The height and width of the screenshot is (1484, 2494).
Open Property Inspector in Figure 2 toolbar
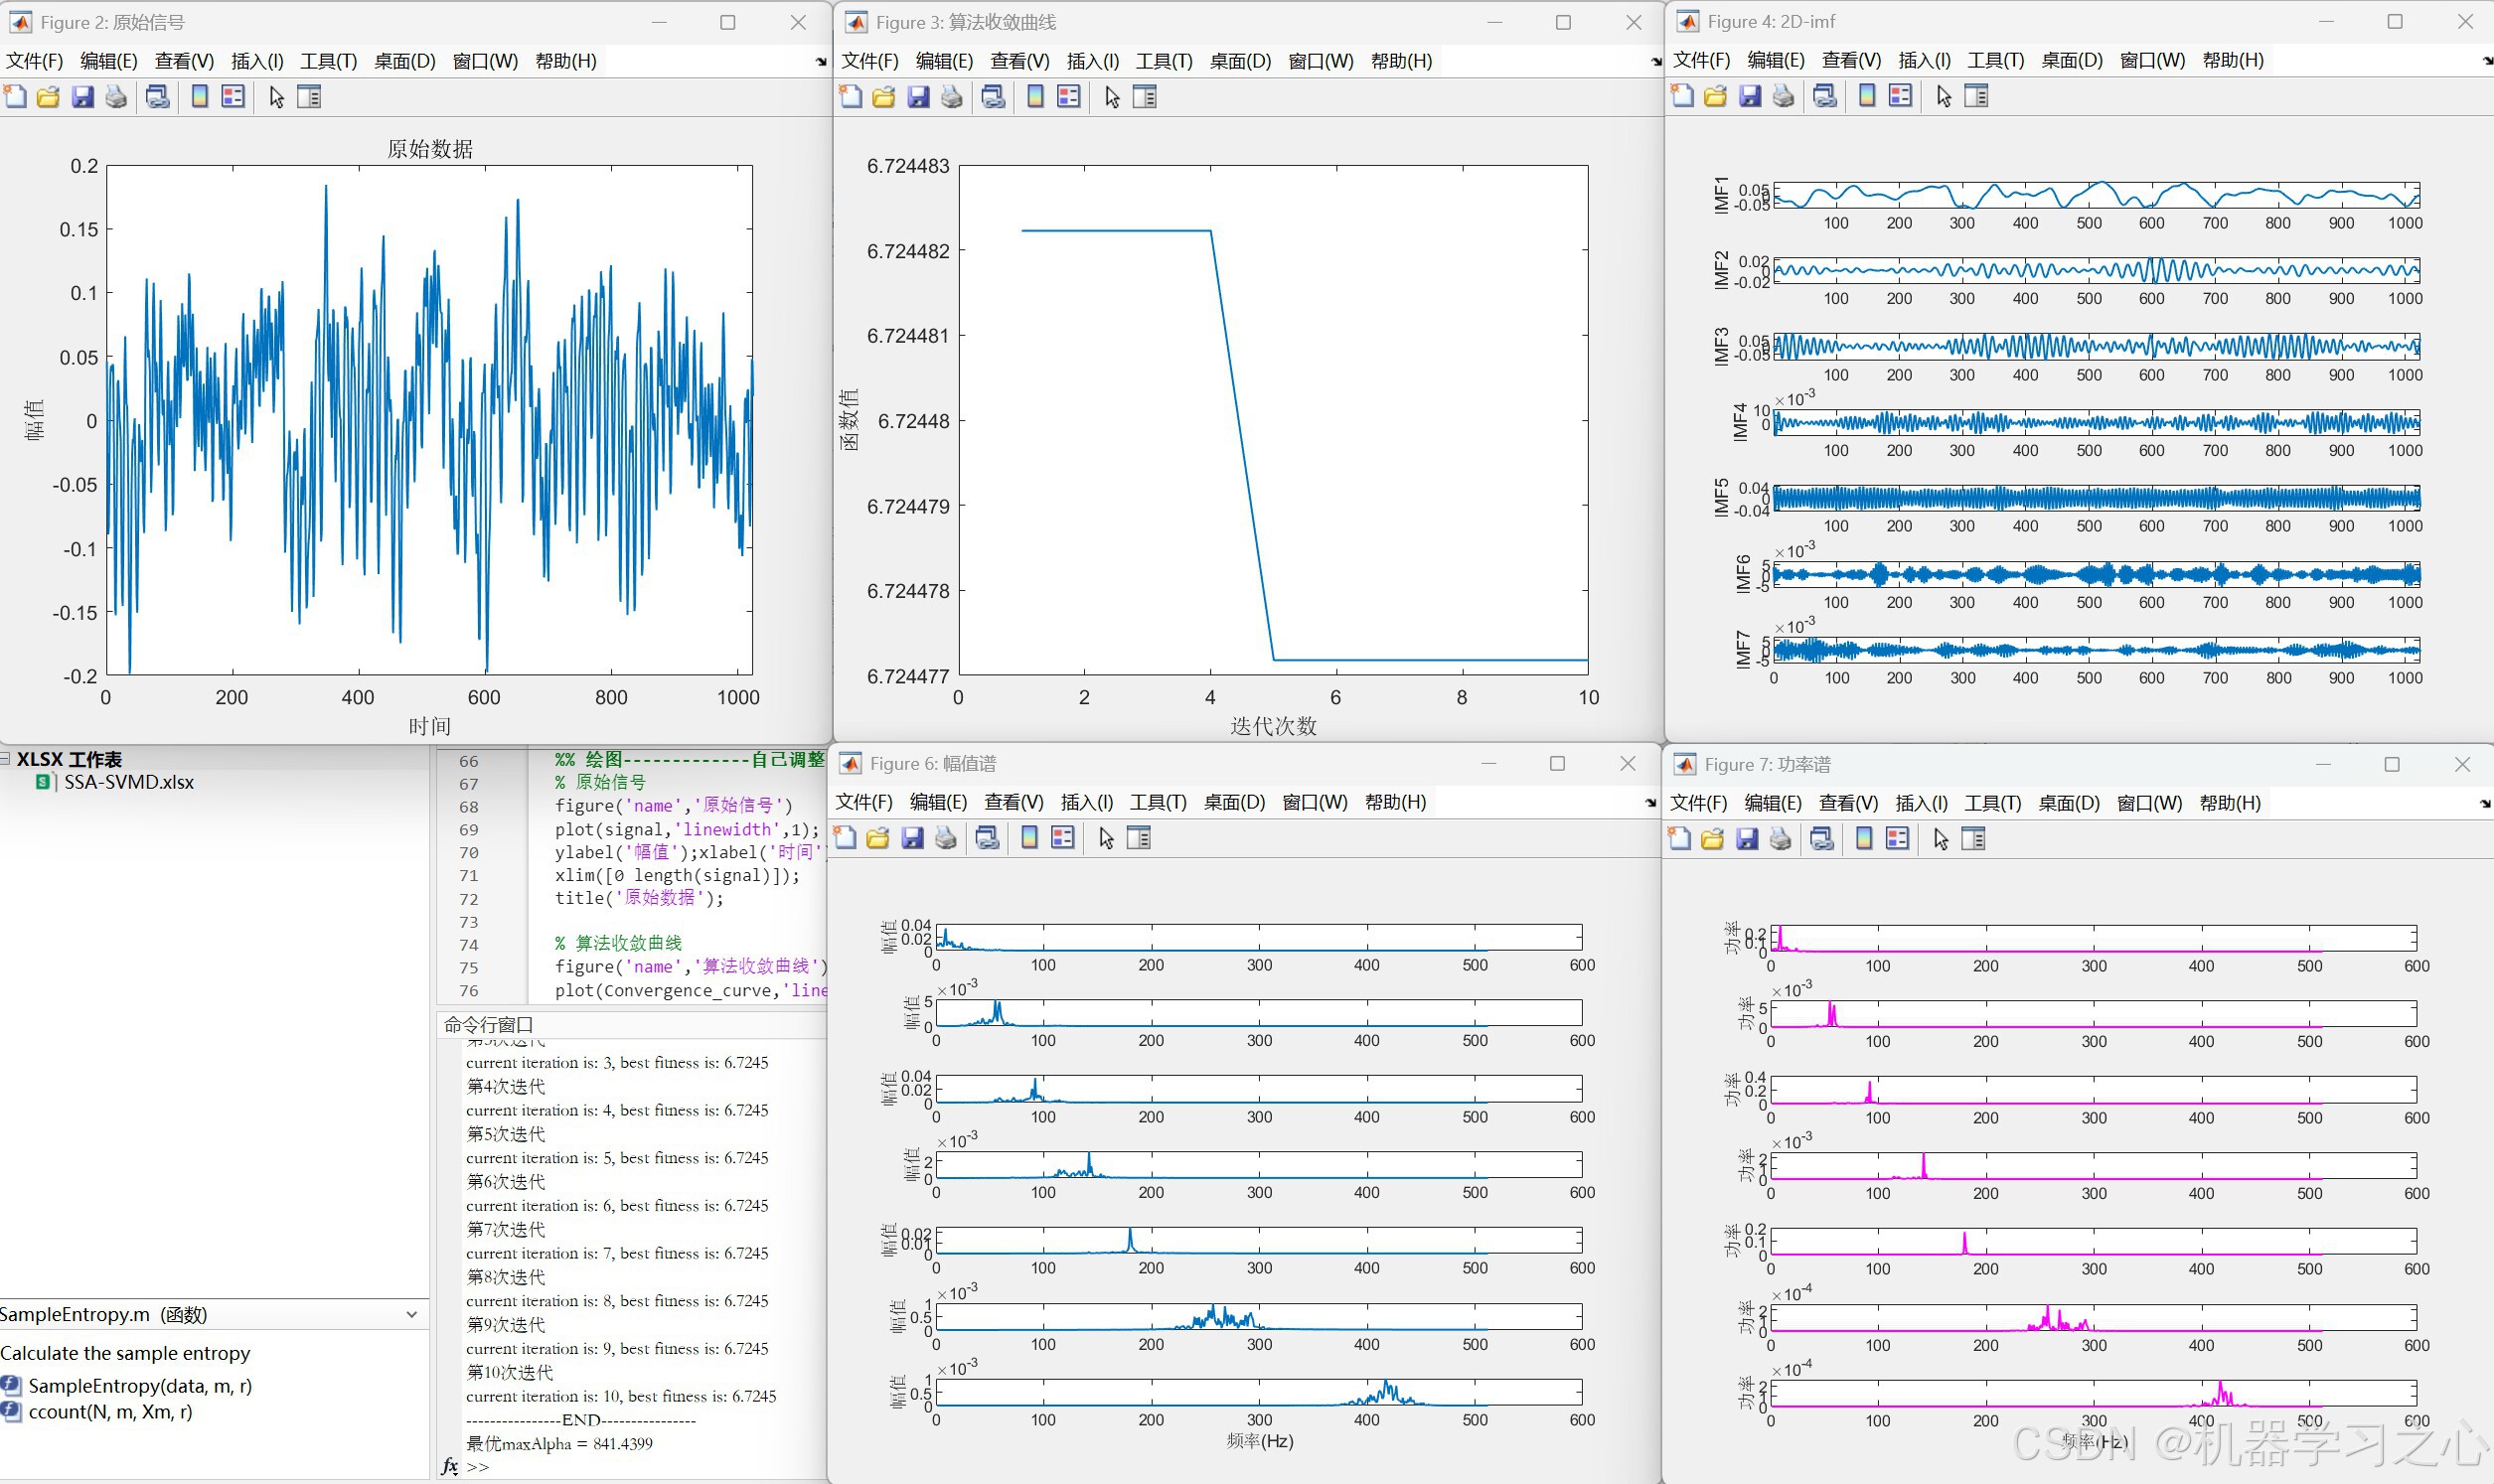coord(309,97)
